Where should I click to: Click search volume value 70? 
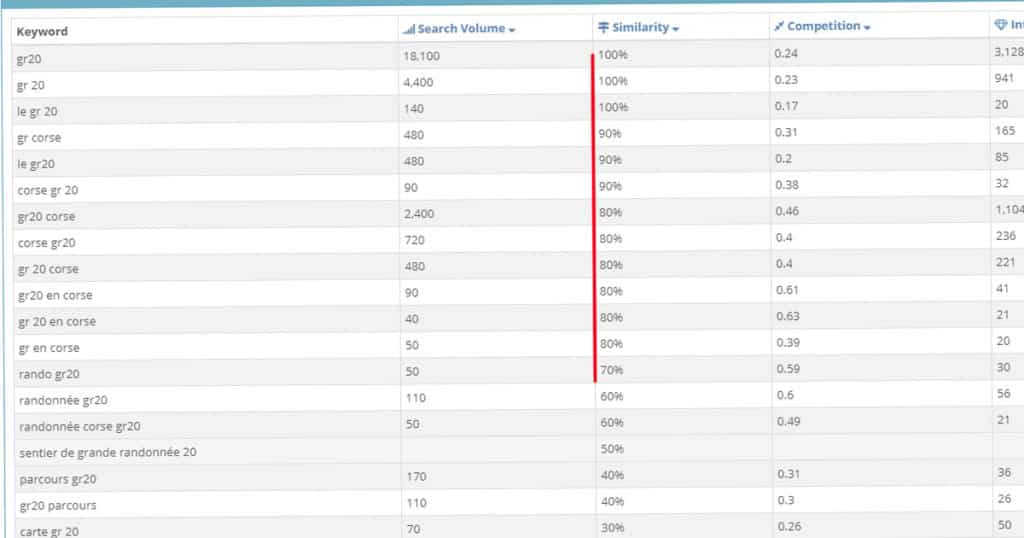tap(413, 529)
